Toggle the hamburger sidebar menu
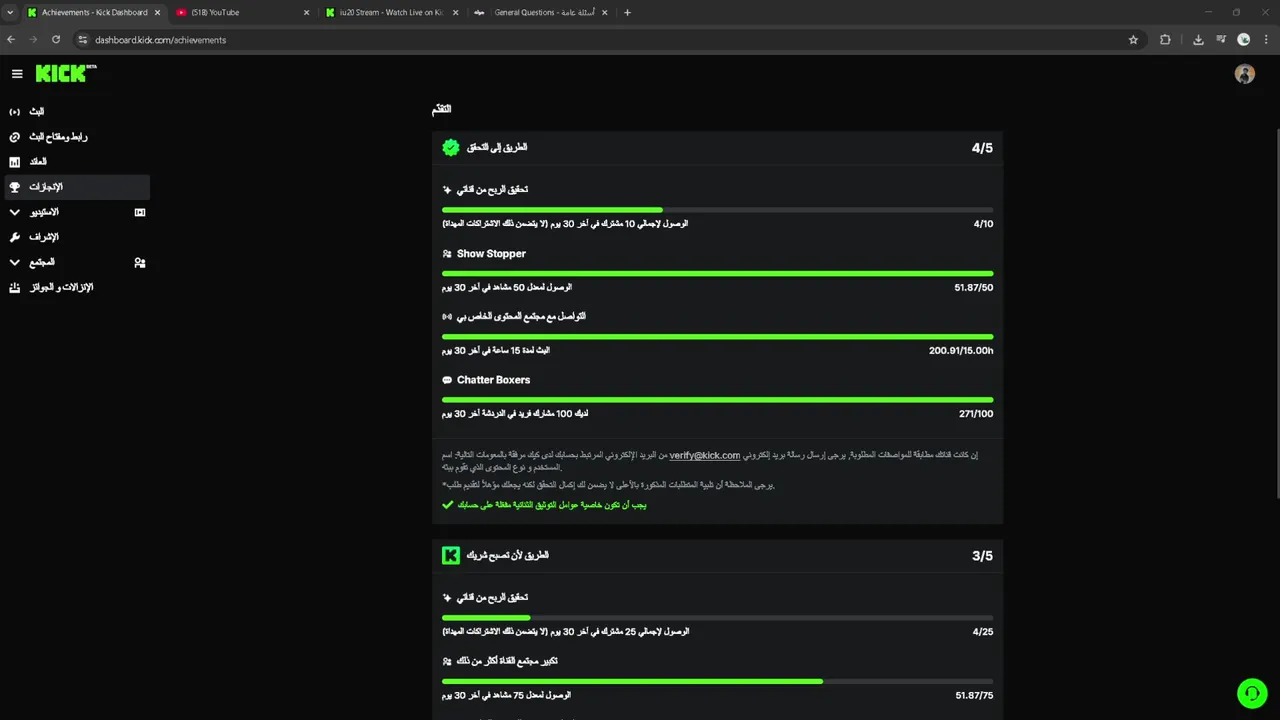Screen dimensions: 1280x720 (x=17, y=74)
